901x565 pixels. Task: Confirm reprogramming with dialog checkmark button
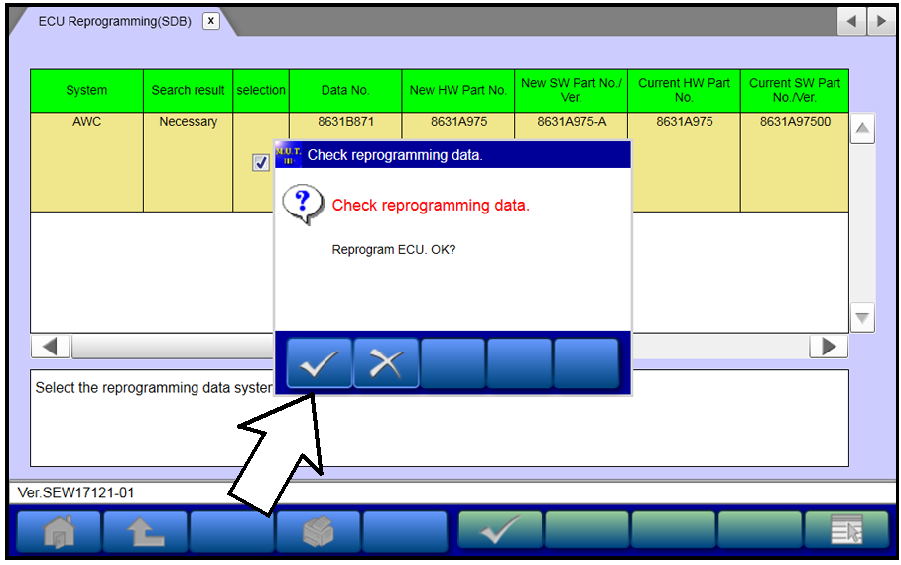[319, 364]
